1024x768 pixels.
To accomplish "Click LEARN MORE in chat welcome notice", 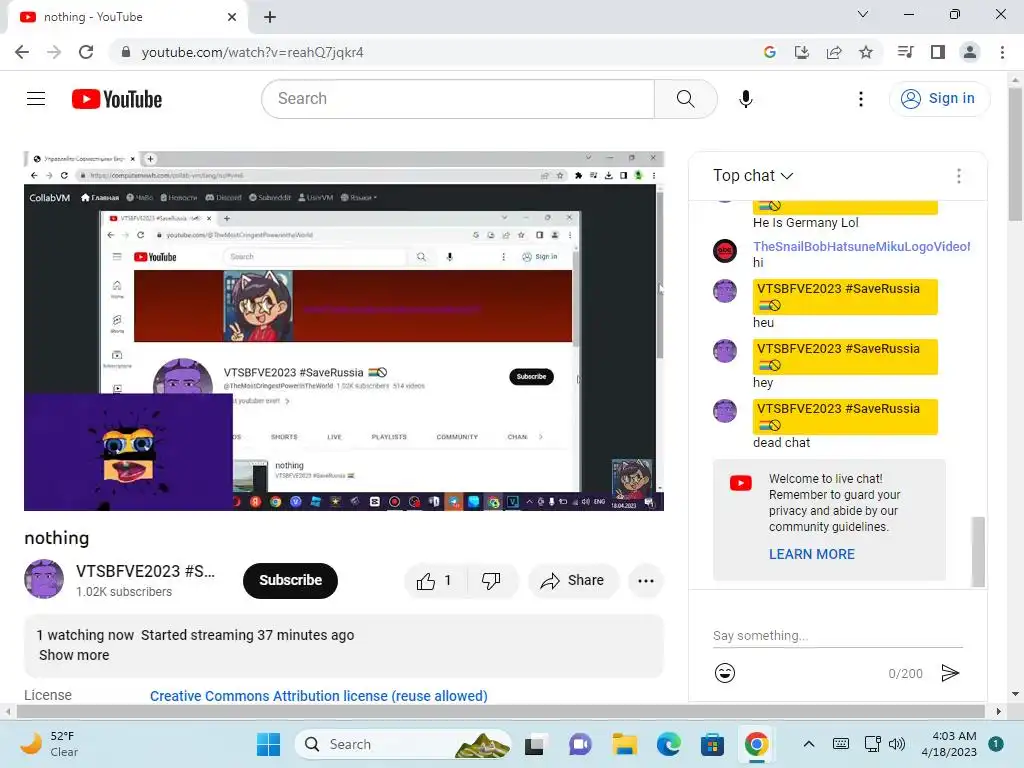I will coord(812,554).
